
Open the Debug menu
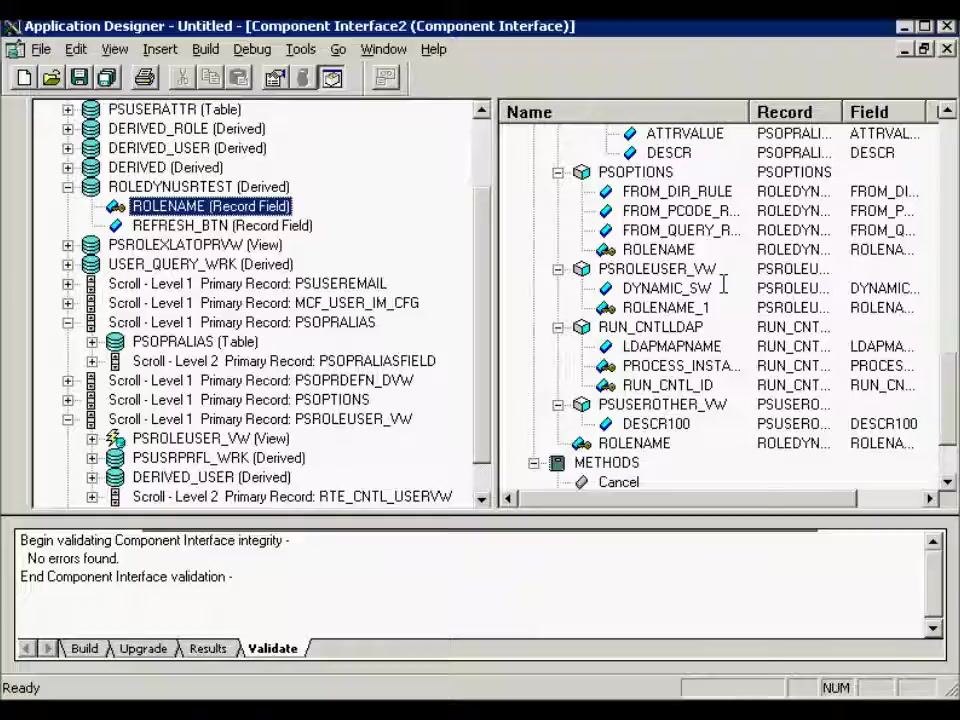252,49
